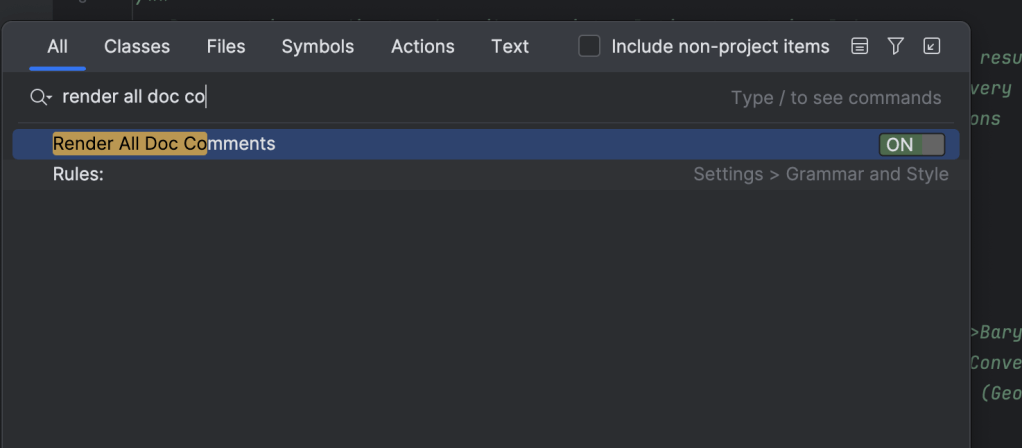Screen dimensions: 1022x448
Task: Click Settings > Grammar and Style location
Action: (820, 174)
